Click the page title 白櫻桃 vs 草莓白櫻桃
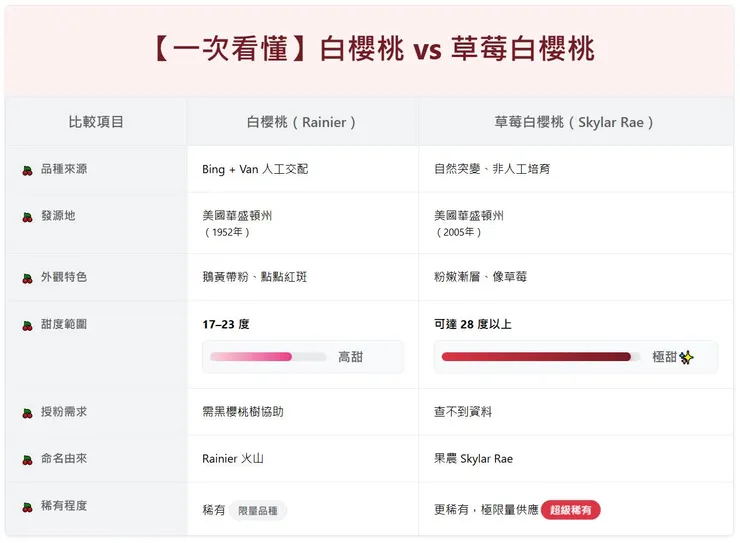 370,50
